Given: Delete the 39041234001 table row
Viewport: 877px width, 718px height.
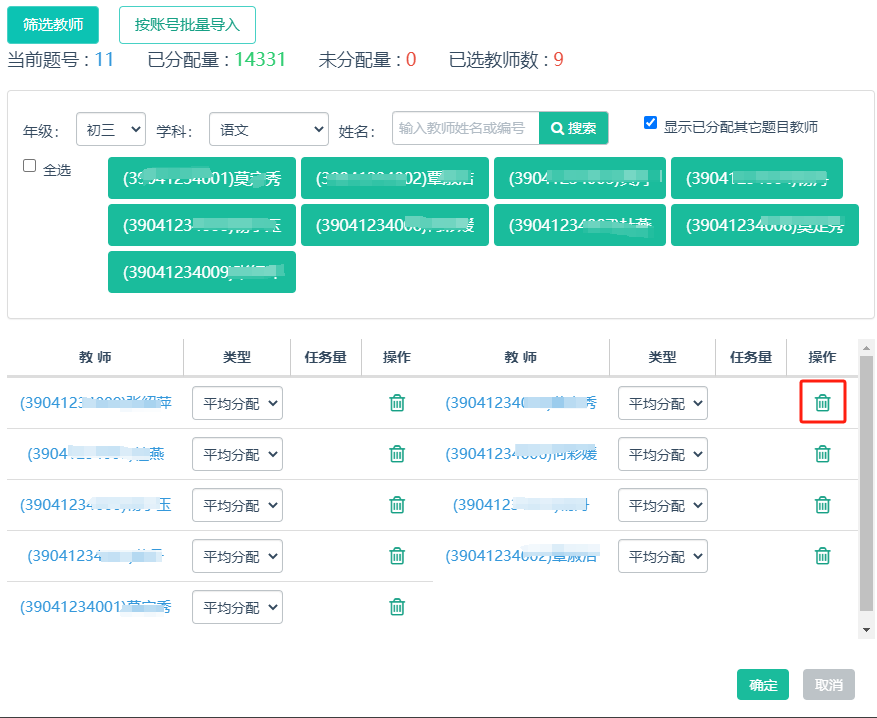Looking at the screenshot, I should [x=397, y=606].
